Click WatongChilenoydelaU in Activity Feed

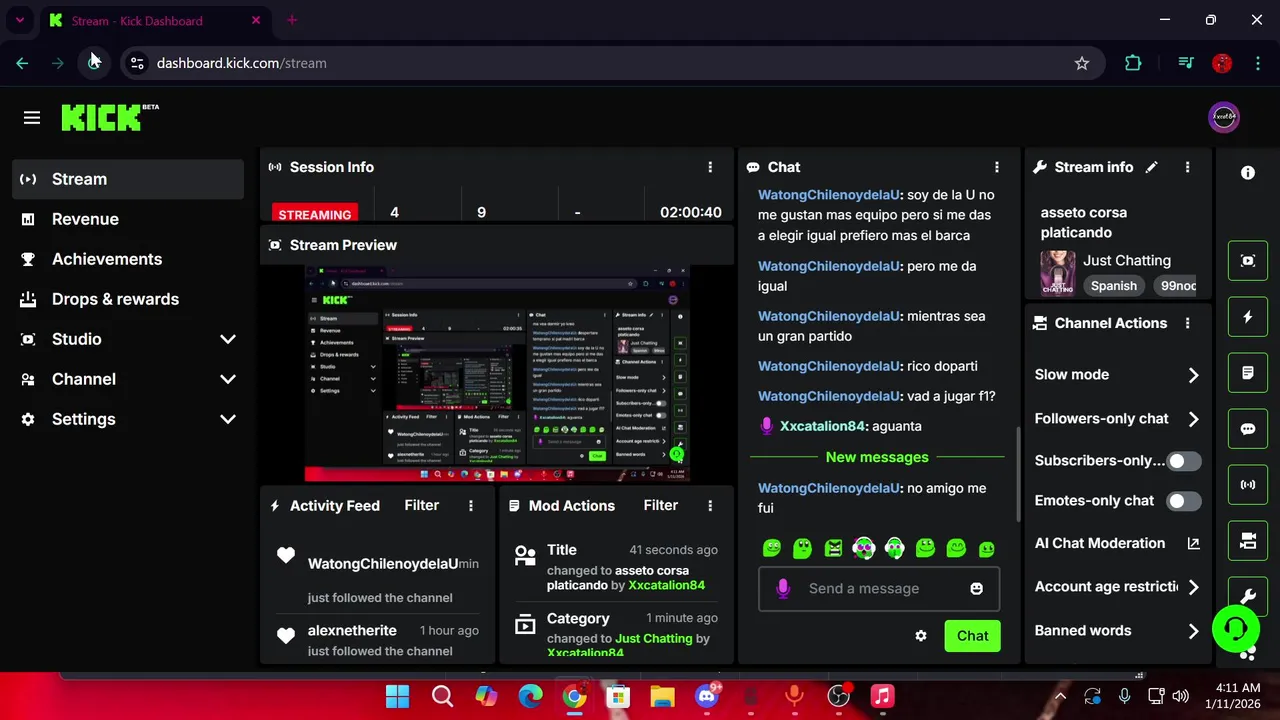point(383,564)
